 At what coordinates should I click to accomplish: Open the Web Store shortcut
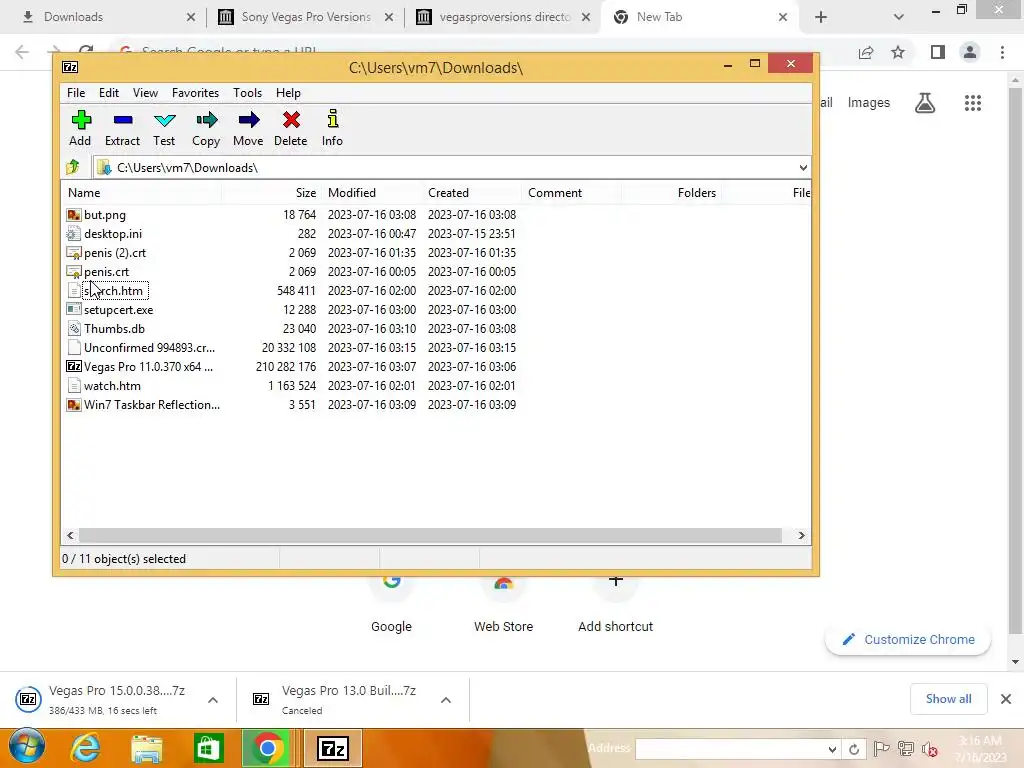(504, 604)
